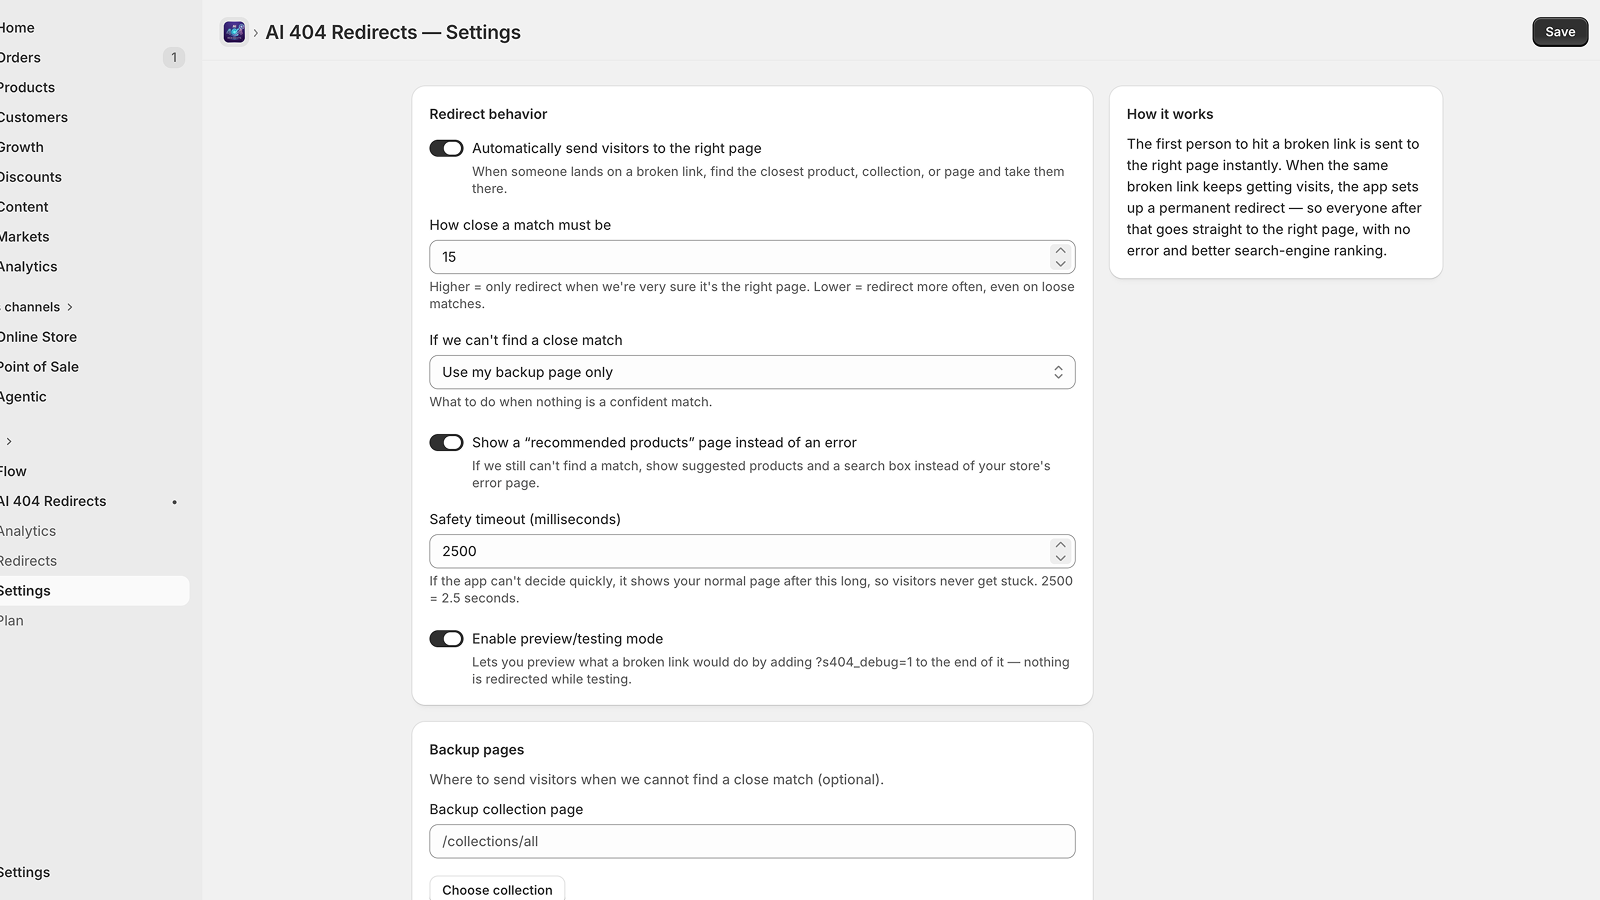This screenshot has width=1600, height=900.
Task: Go to Discounts
Action: coord(31,178)
